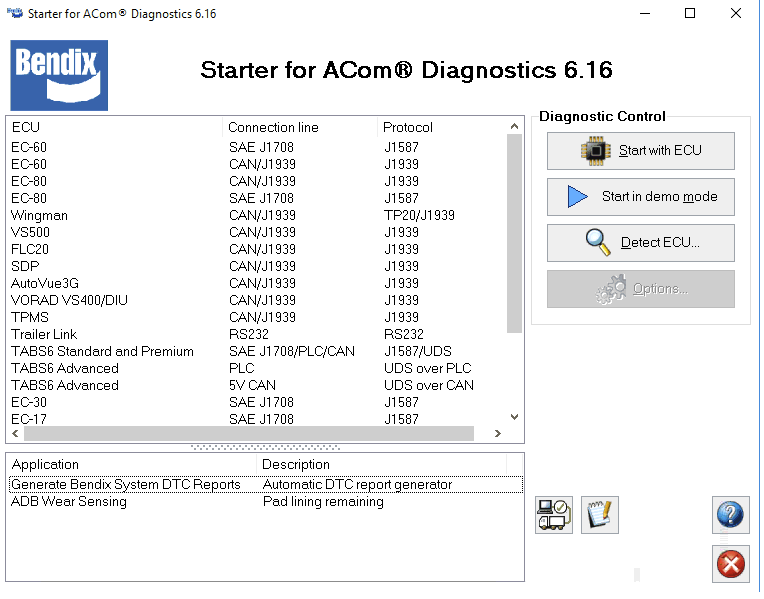The image size is (764, 599).
Task: Click the horizontal scrollbar right arrow
Action: click(x=497, y=433)
